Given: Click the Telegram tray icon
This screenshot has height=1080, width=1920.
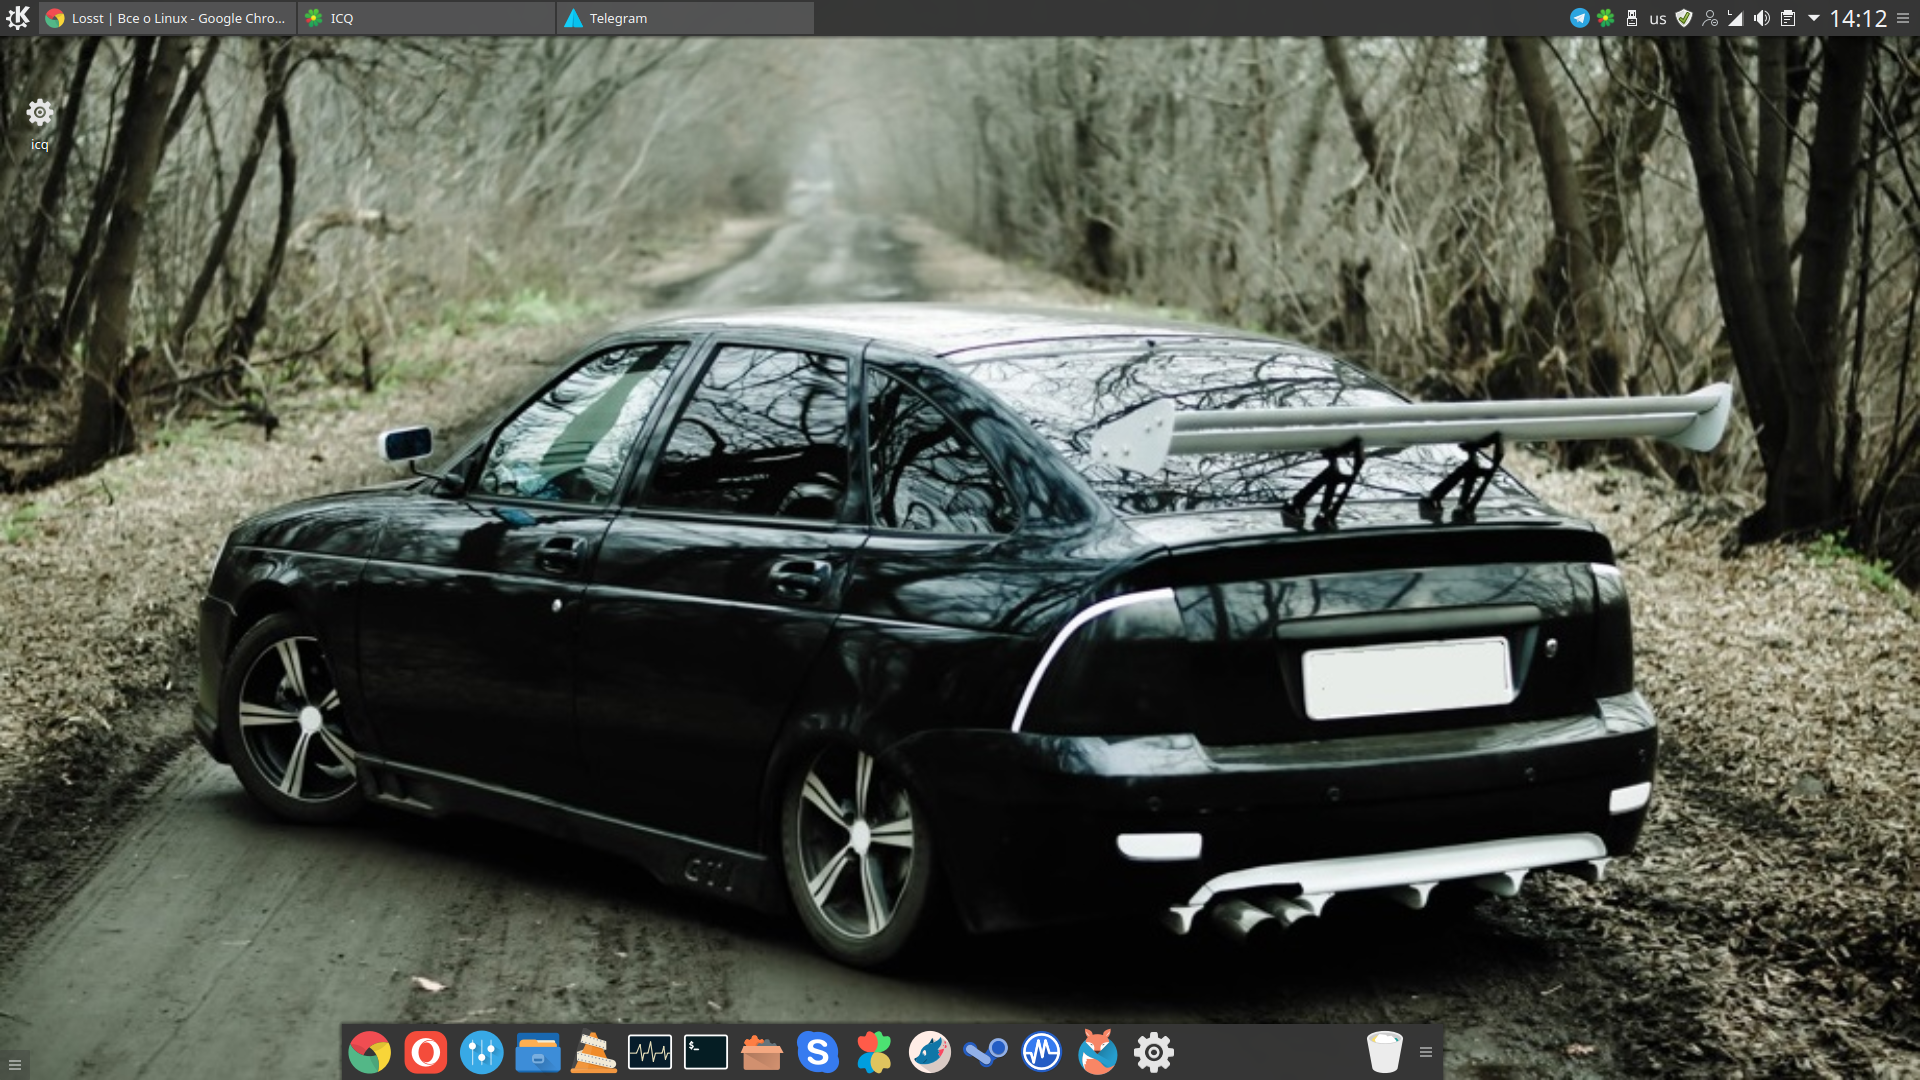Looking at the screenshot, I should [x=1579, y=18].
